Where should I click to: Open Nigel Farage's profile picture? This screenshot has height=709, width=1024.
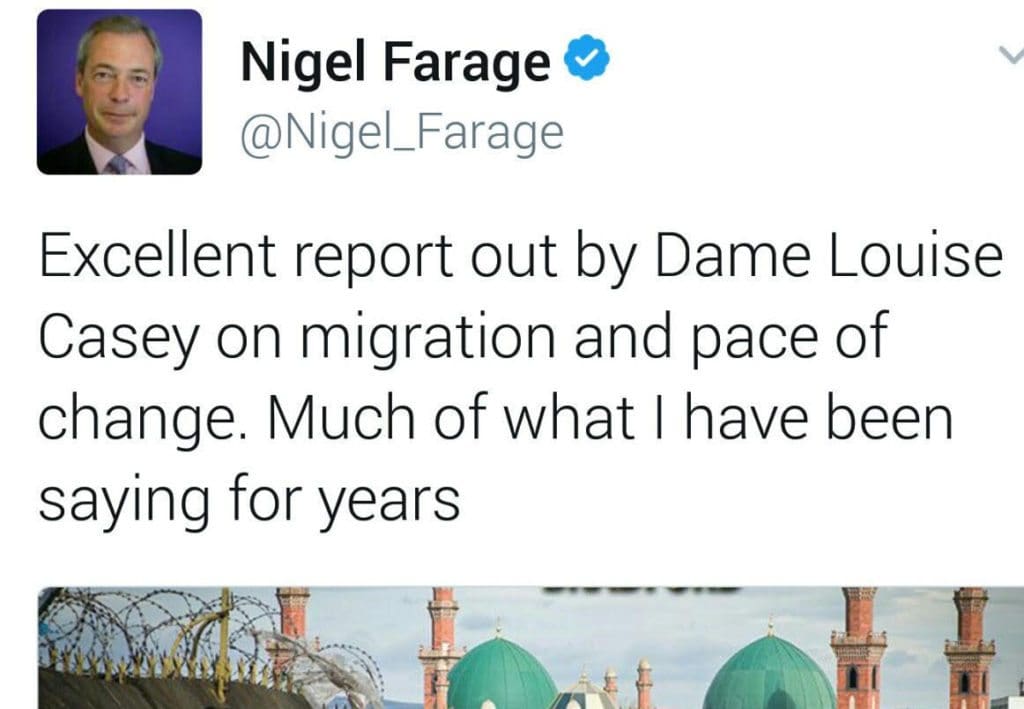(x=119, y=93)
